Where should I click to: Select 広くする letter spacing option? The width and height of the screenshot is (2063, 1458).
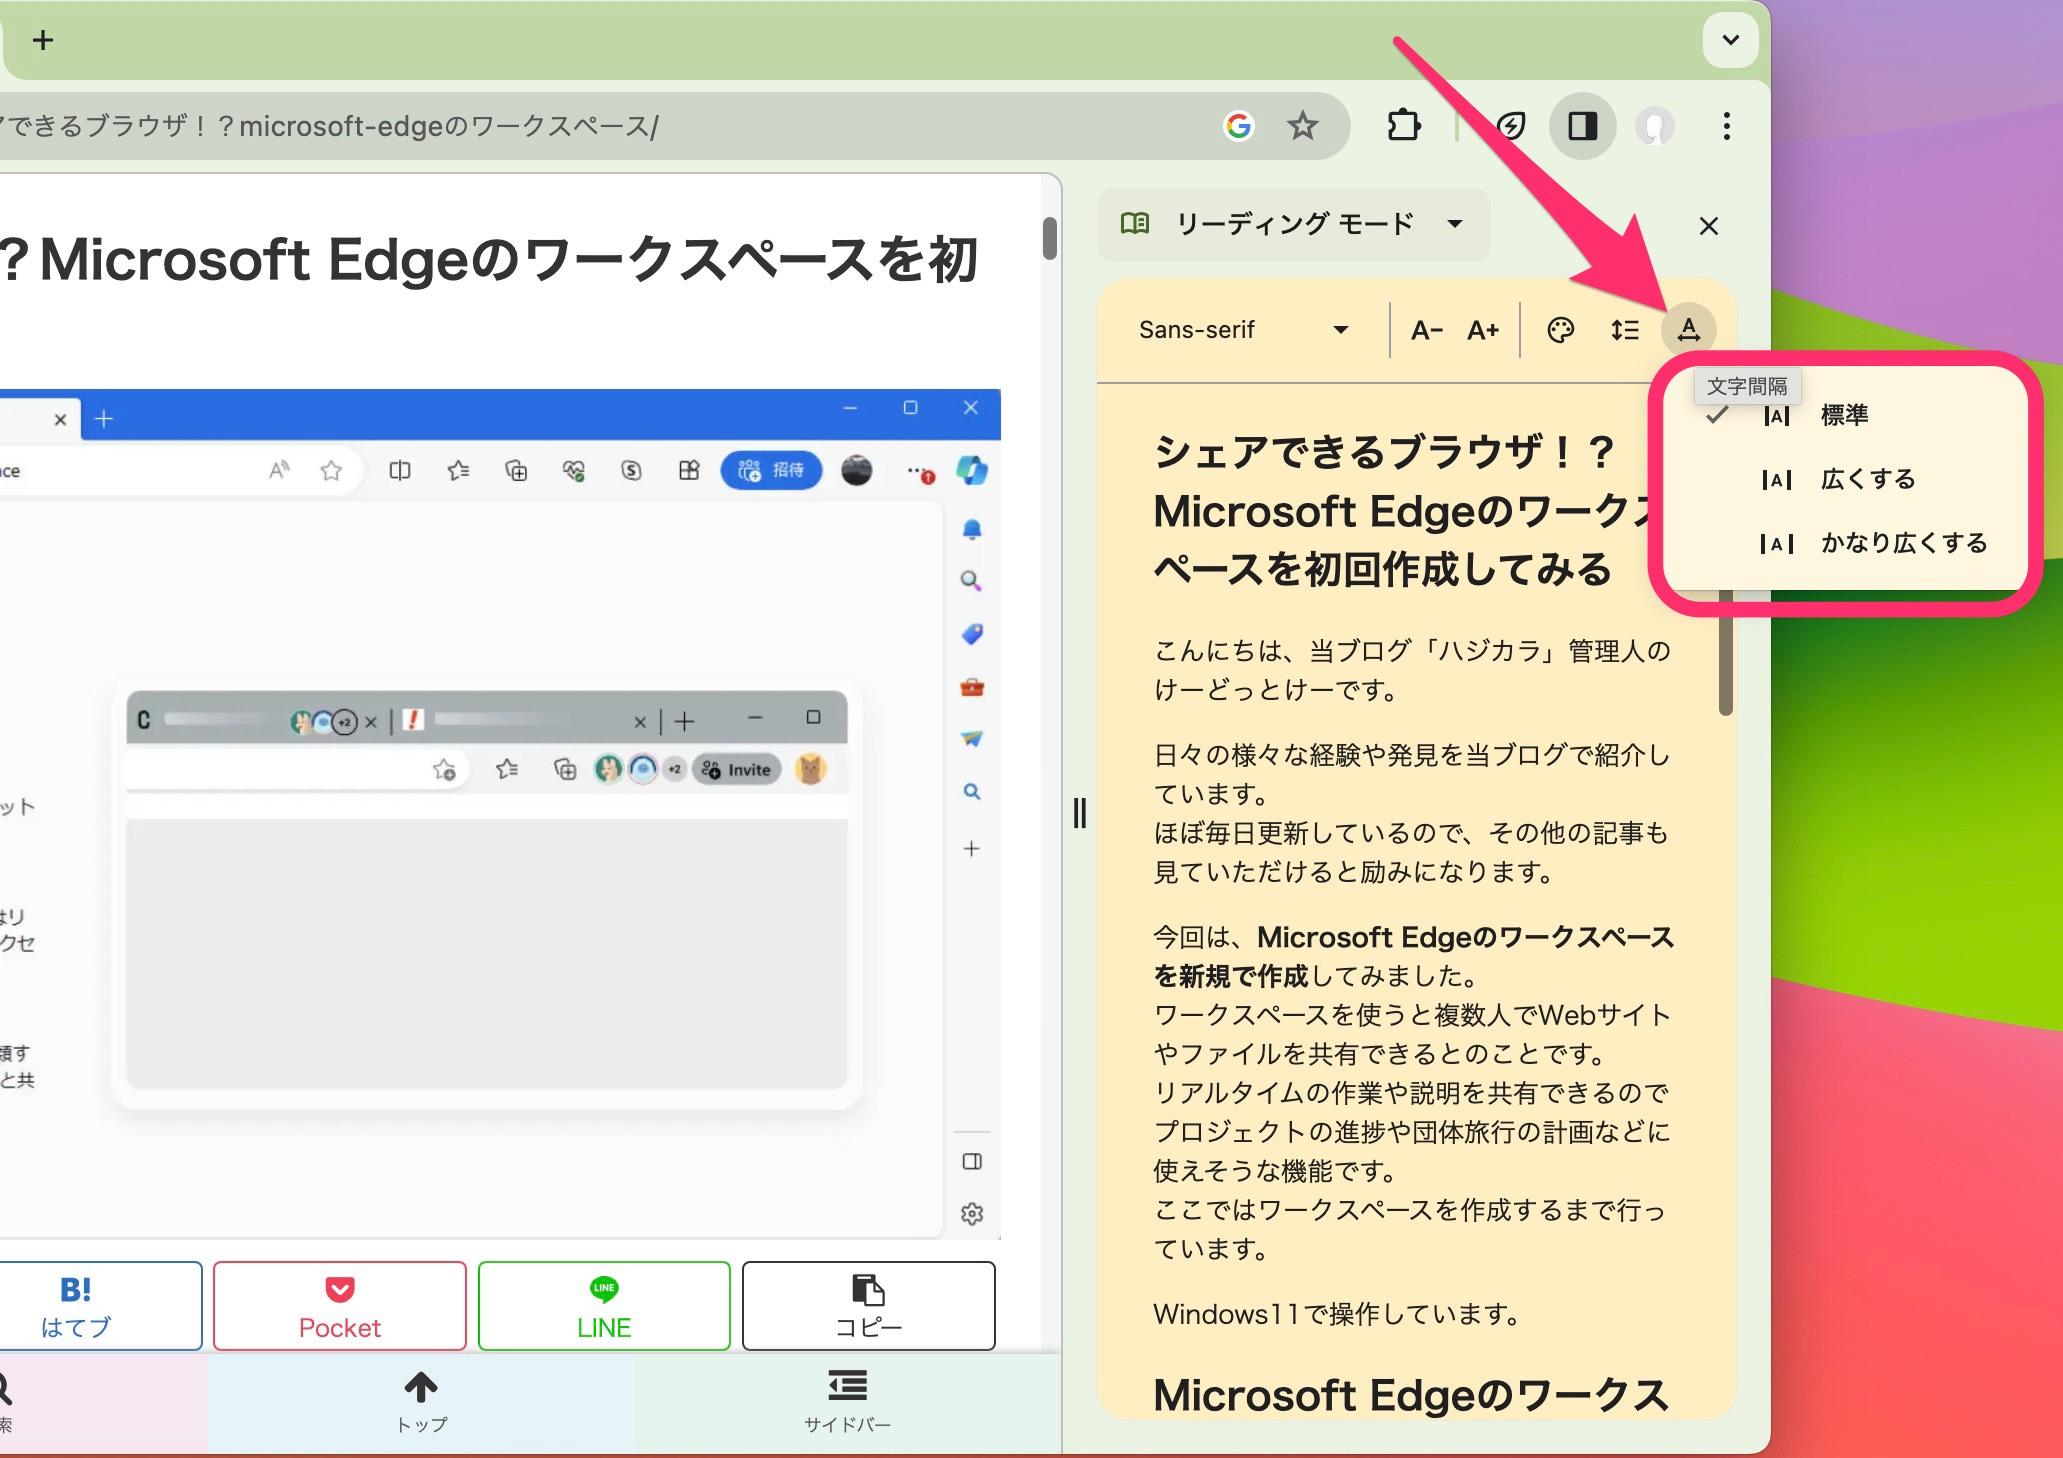tap(1845, 479)
